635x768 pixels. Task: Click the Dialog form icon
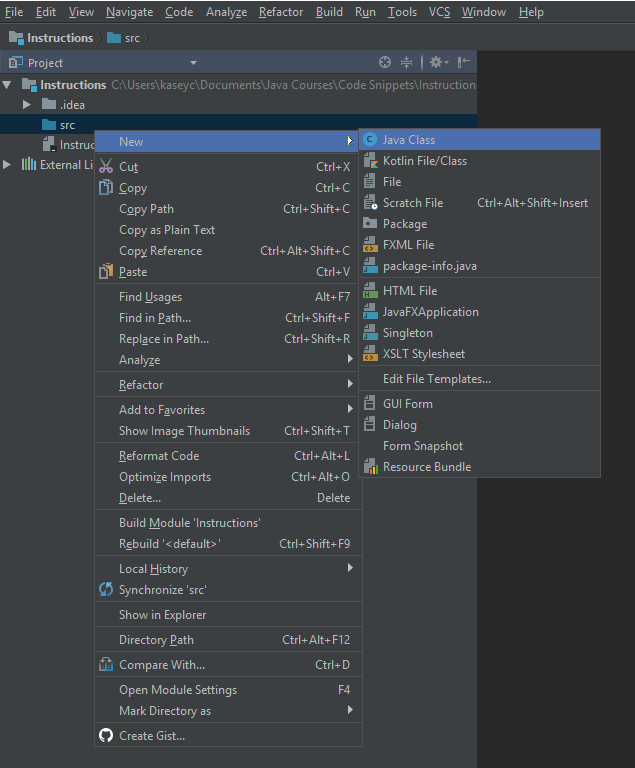click(370, 424)
